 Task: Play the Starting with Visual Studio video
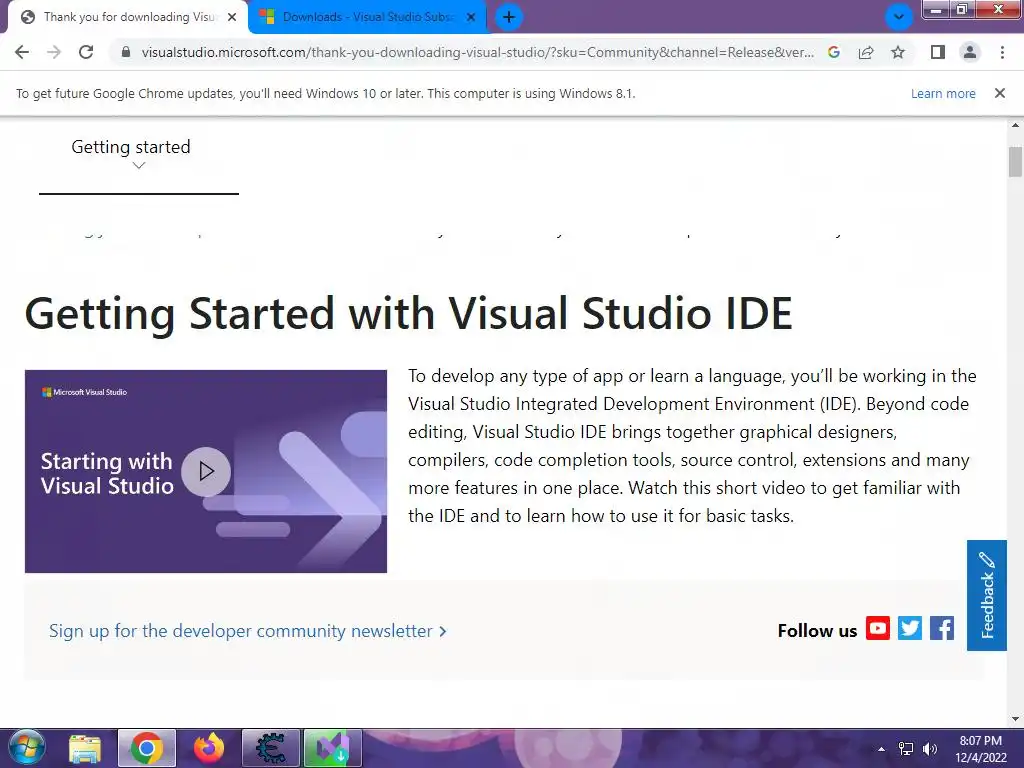click(206, 472)
